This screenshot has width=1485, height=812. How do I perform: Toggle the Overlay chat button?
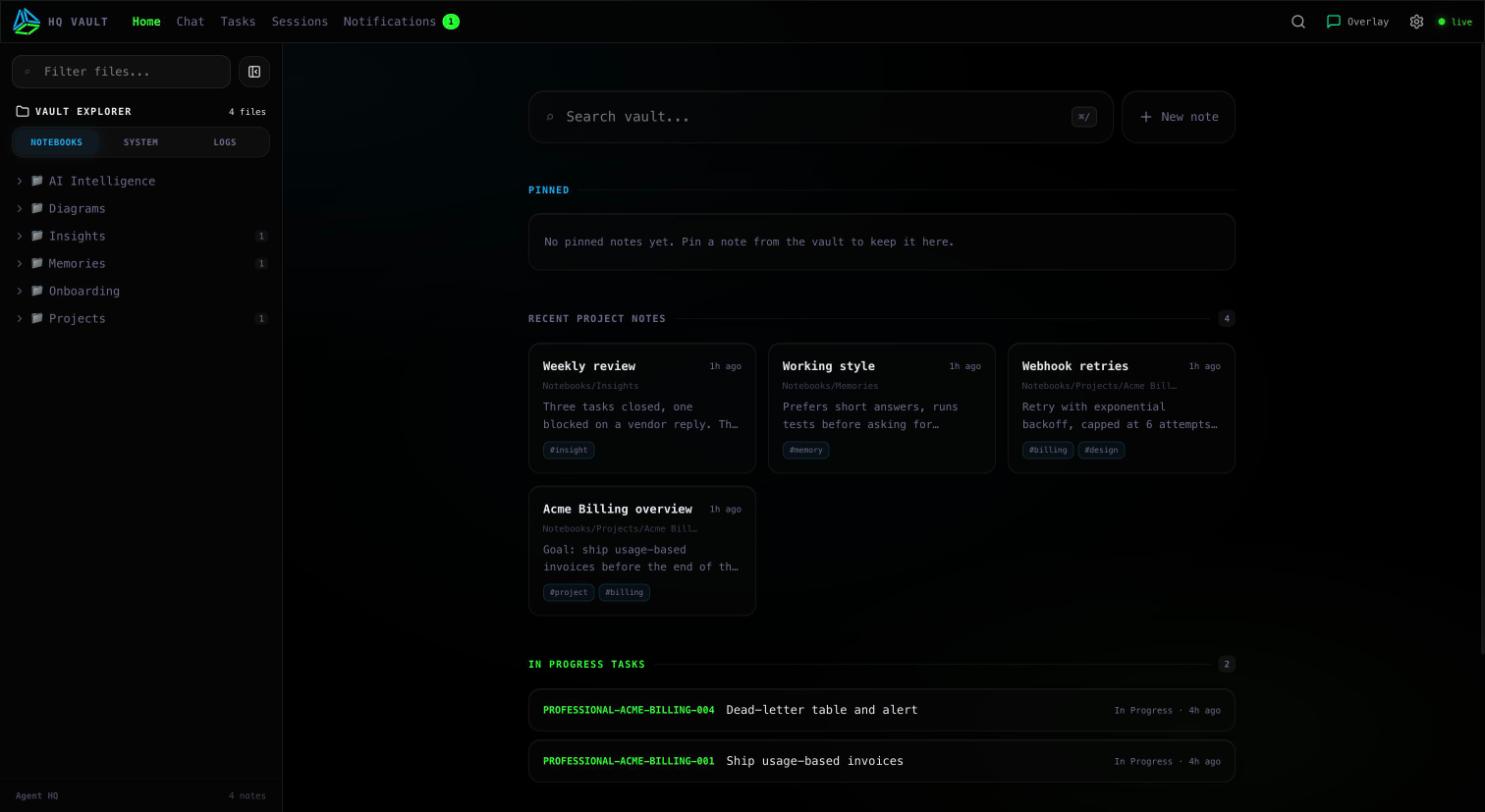point(1357,21)
